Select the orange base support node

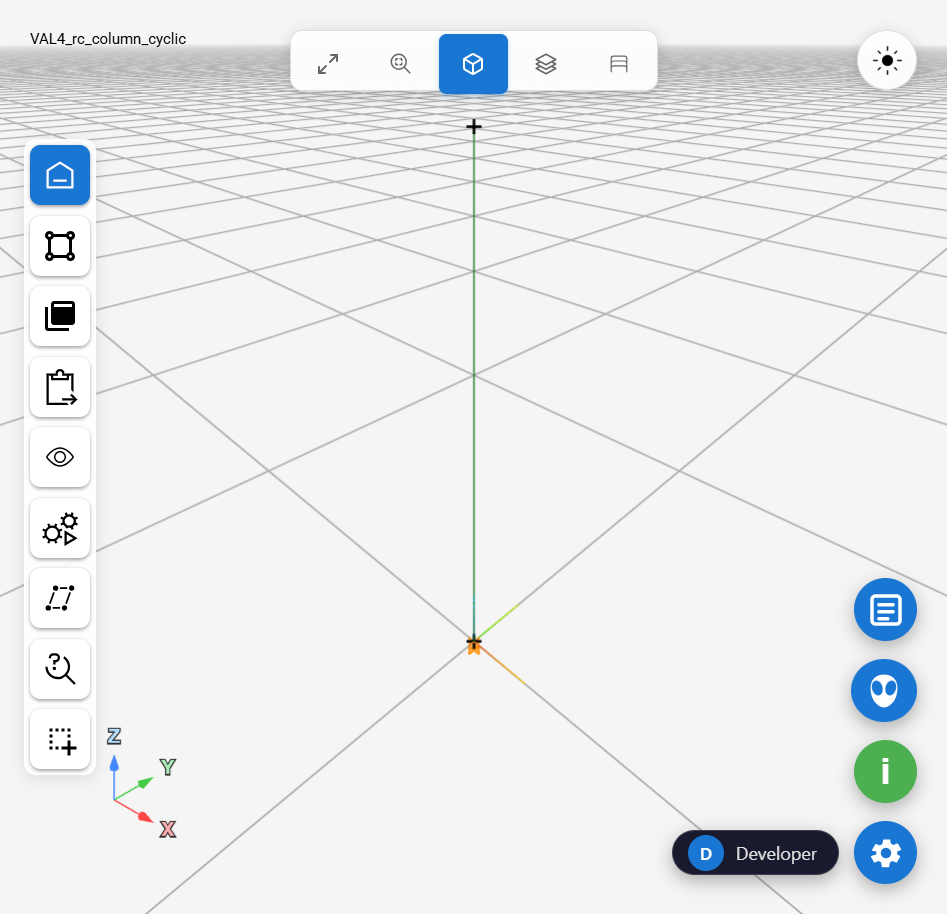(x=474, y=646)
